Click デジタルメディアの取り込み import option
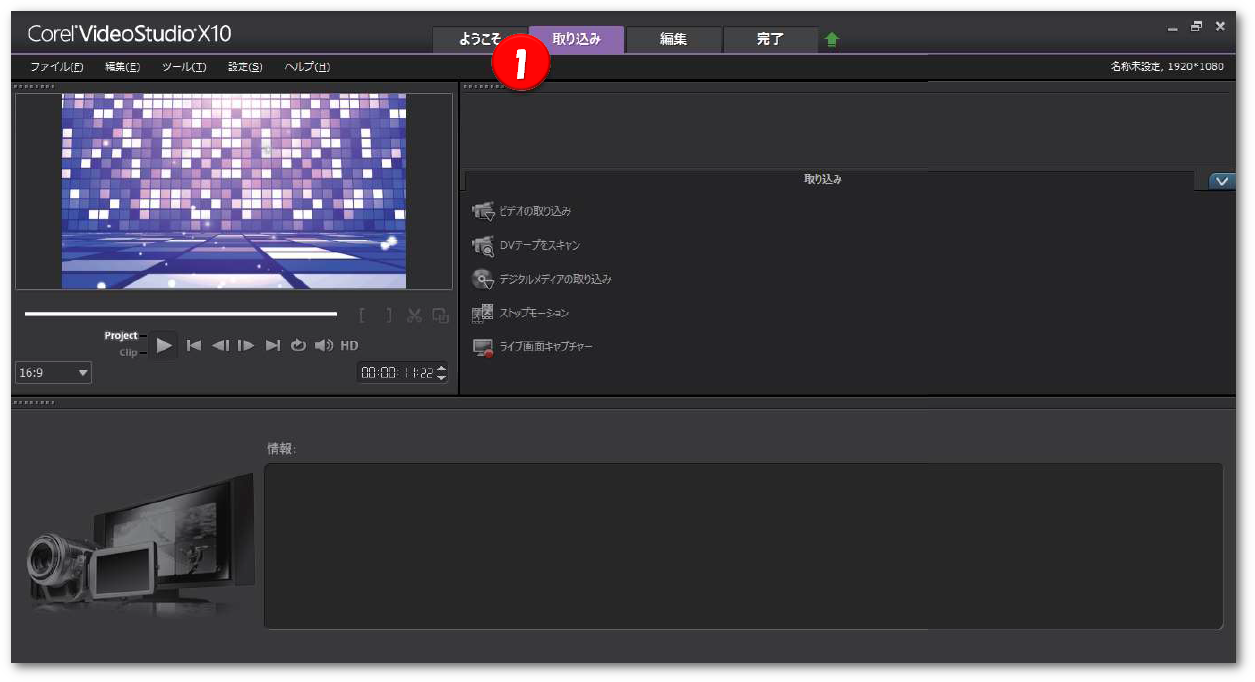1255x682 pixels. [541, 279]
